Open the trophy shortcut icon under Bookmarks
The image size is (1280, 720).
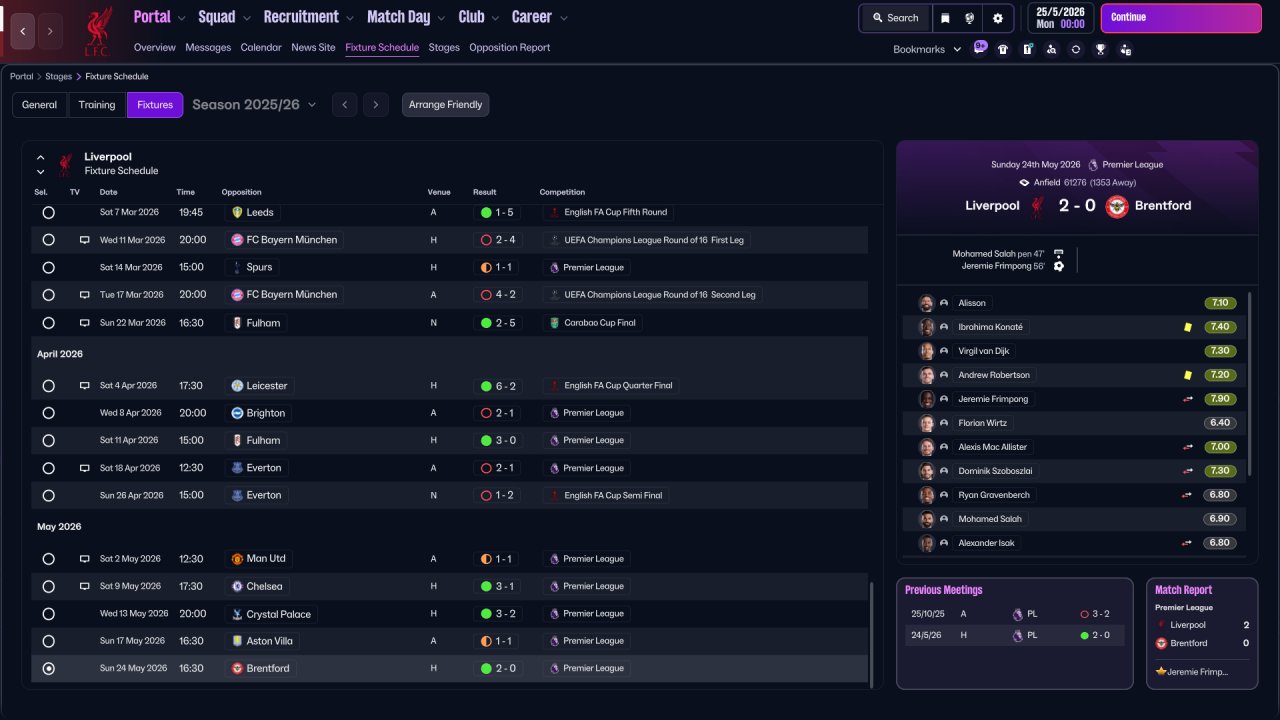coord(1100,49)
